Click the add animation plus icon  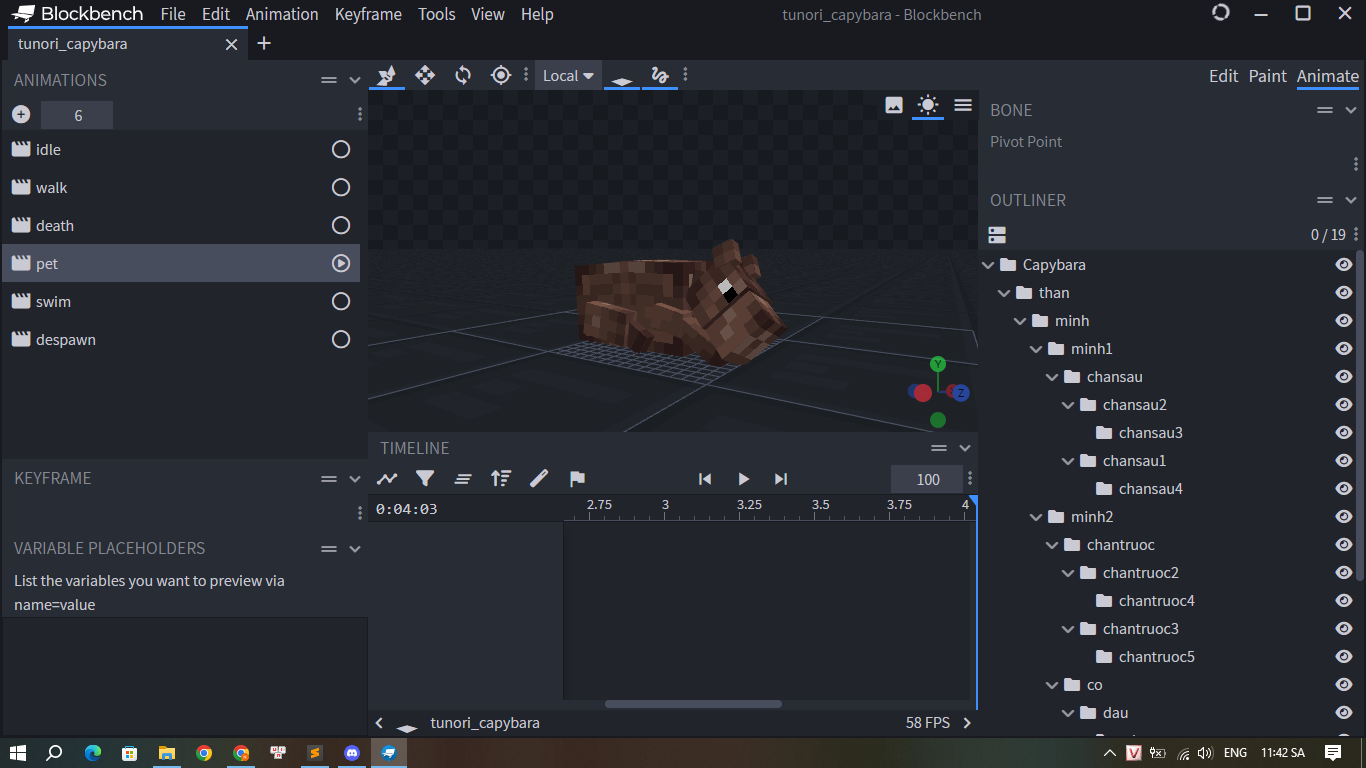coord(21,115)
